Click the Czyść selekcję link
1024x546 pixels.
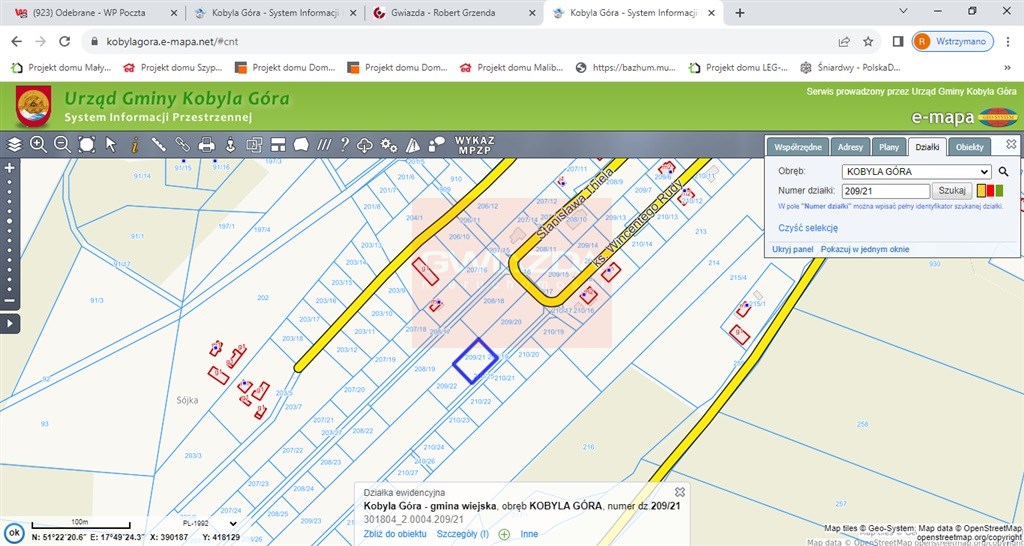tap(808, 228)
